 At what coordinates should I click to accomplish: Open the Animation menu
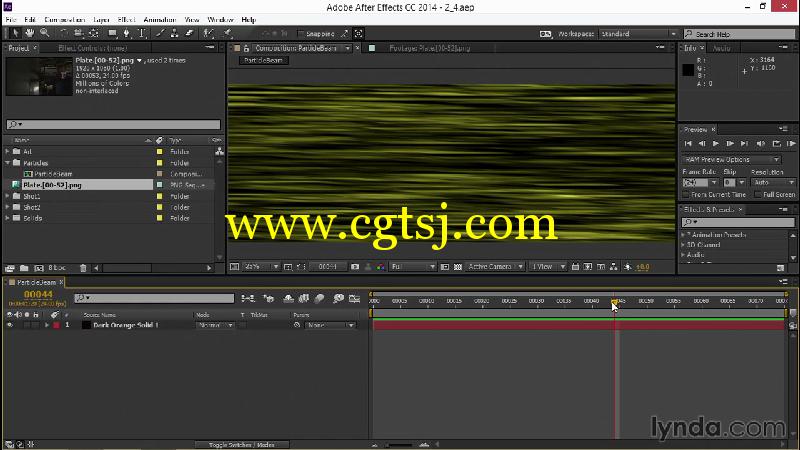159,19
